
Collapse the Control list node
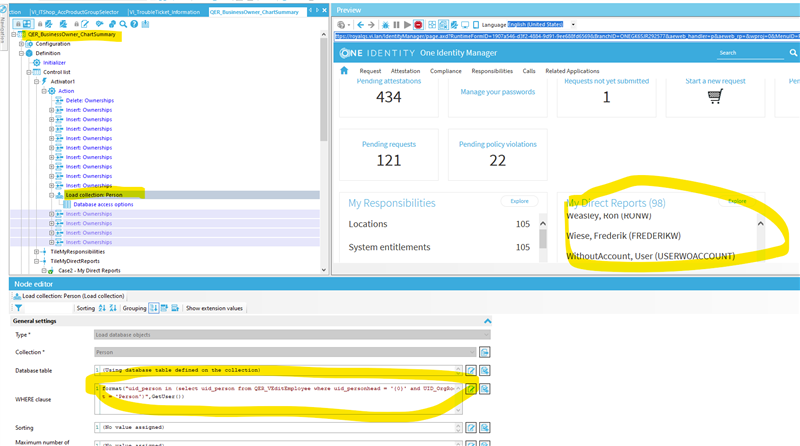click(x=29, y=72)
